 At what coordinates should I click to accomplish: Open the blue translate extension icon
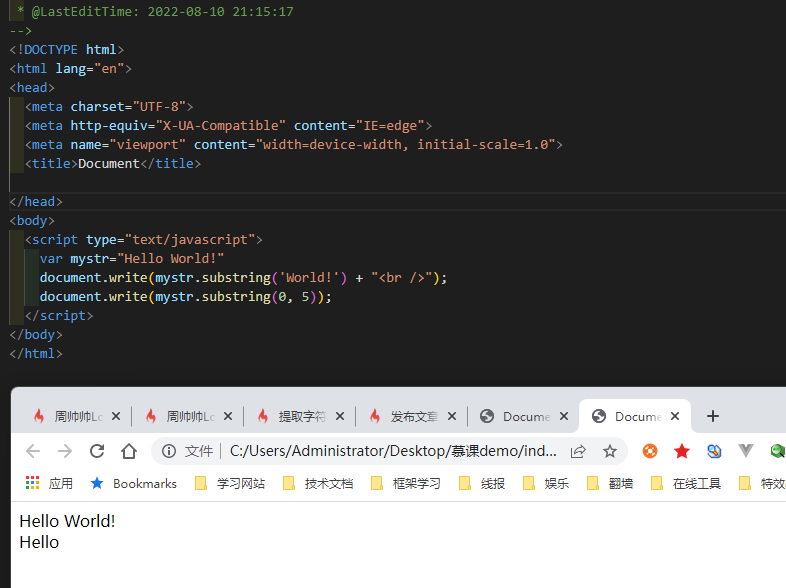(714, 451)
